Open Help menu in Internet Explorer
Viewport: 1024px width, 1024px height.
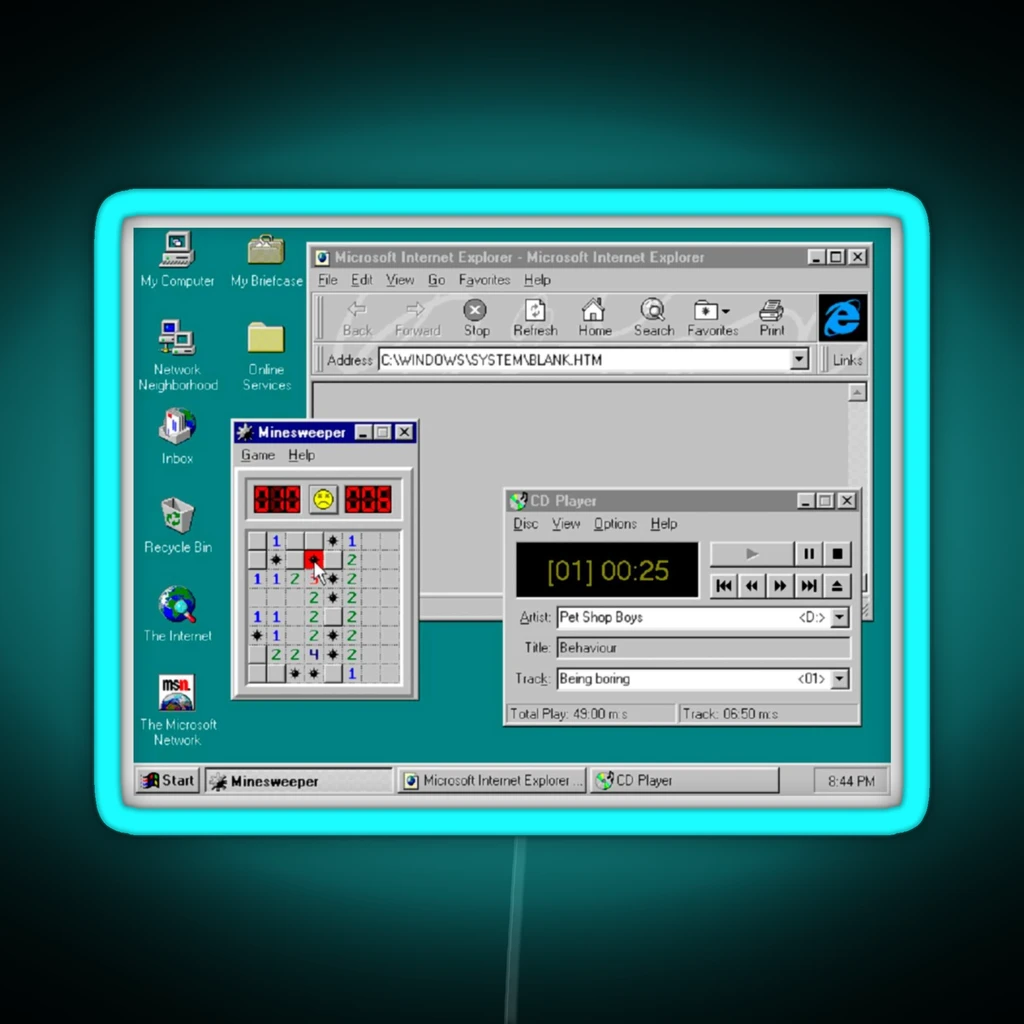[537, 280]
